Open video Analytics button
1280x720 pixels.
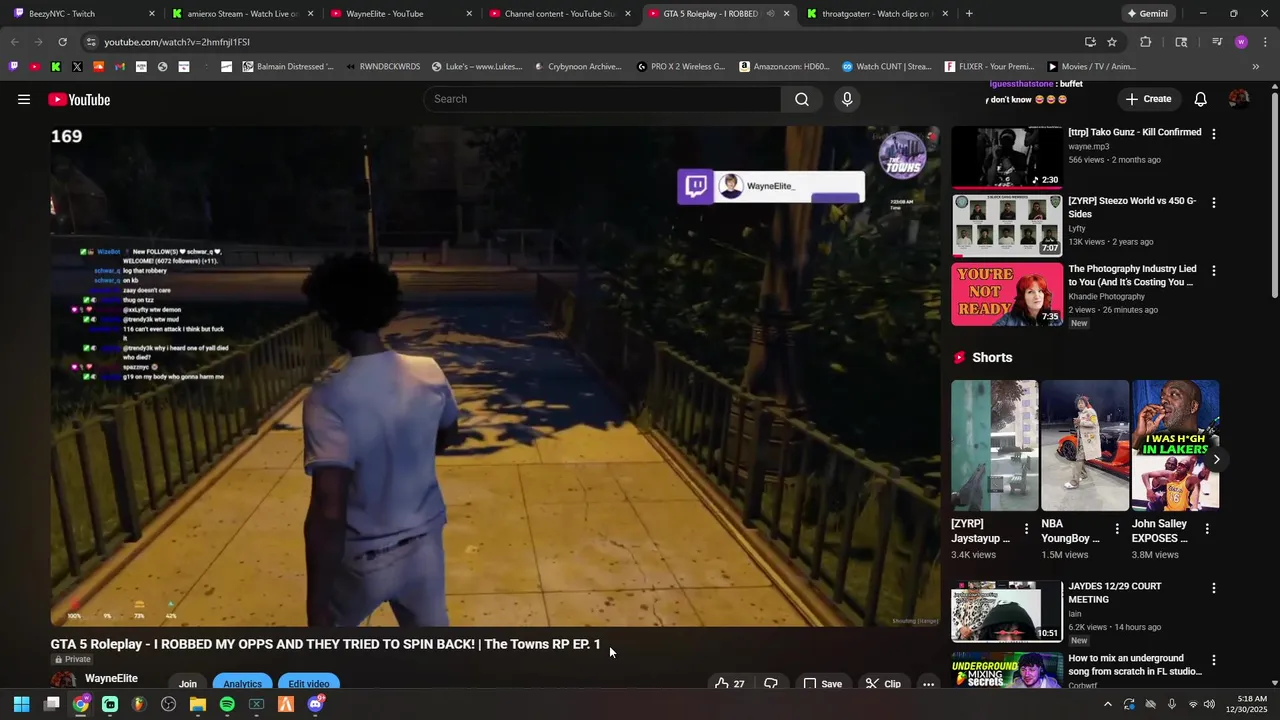click(242, 684)
